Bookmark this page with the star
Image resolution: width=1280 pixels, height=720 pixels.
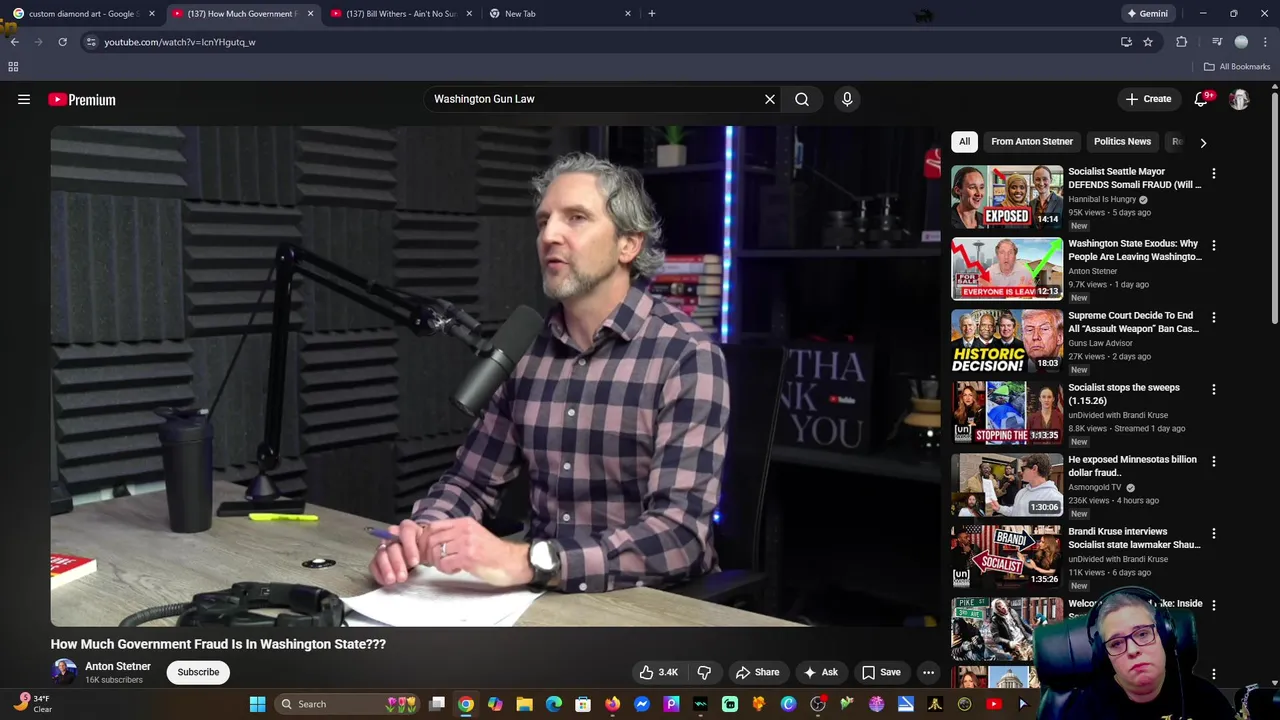pyautogui.click(x=1148, y=42)
